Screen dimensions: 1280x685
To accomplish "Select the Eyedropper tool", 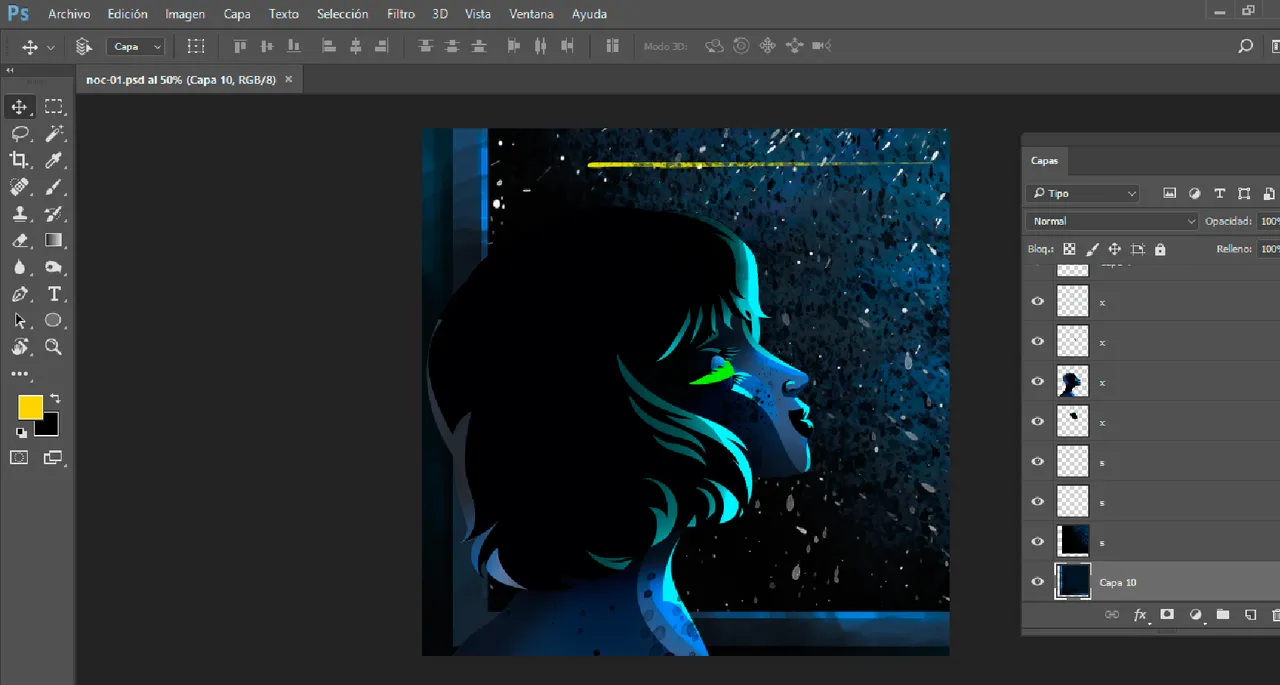I will click(x=54, y=160).
